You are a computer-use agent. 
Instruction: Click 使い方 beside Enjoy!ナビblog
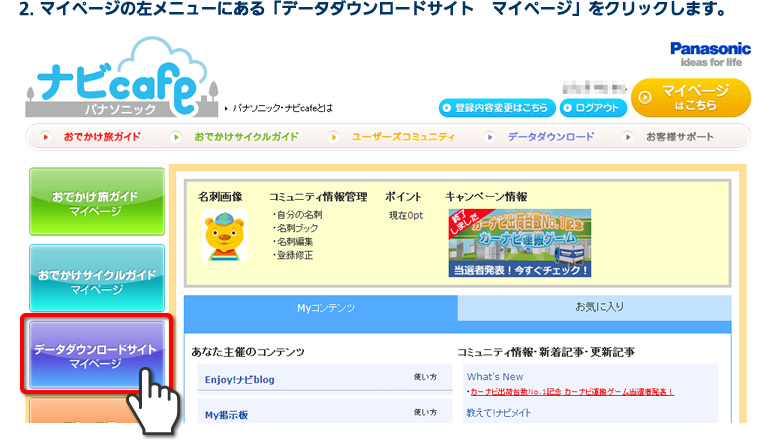tap(425, 377)
